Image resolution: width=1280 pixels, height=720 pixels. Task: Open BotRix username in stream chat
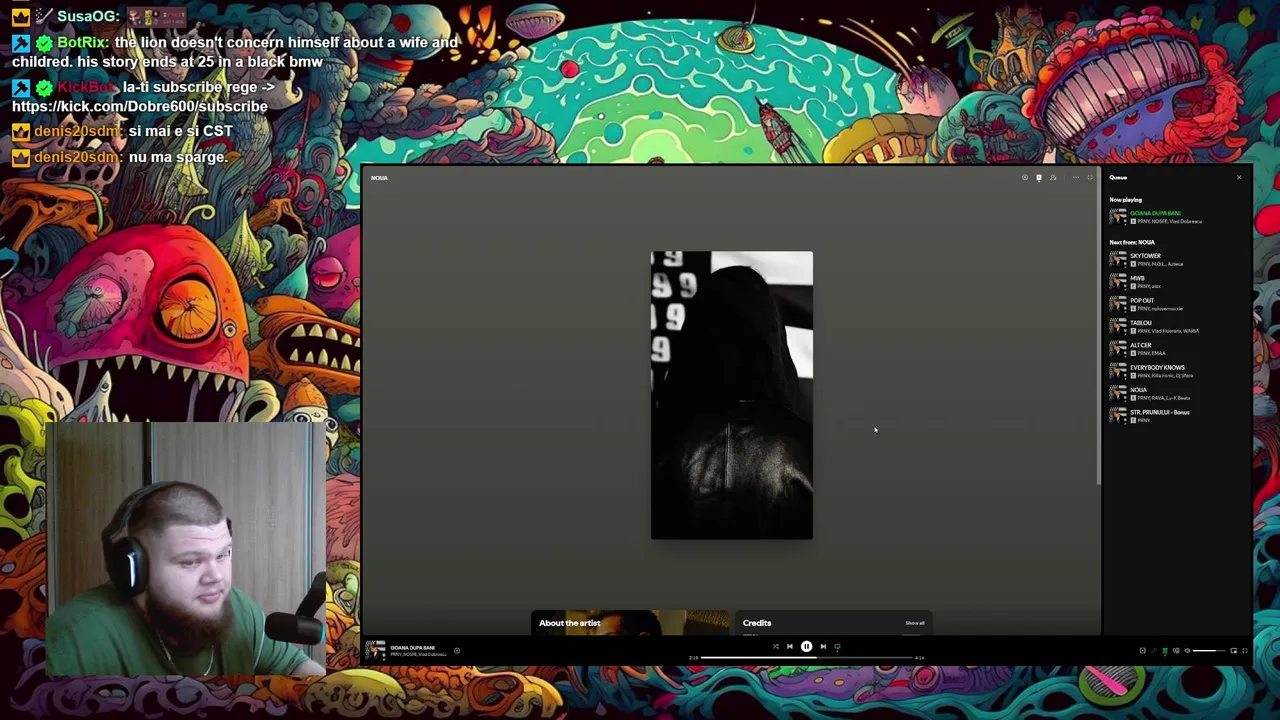pos(82,42)
